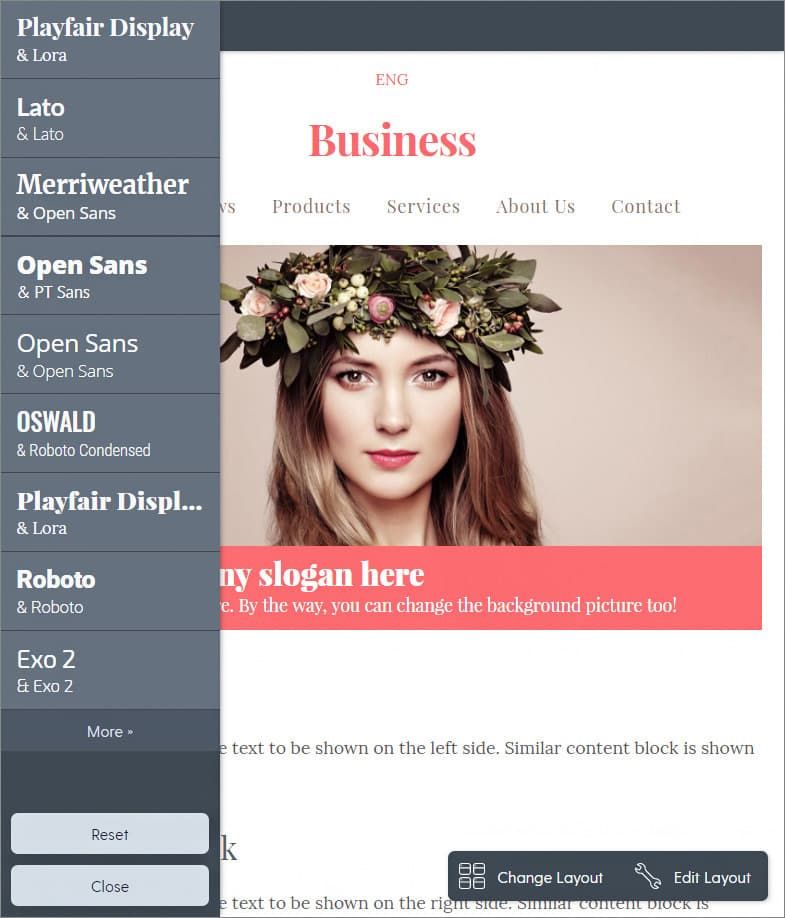Go to the Services menu item
Image resolution: width=785 pixels, height=918 pixels.
point(423,206)
